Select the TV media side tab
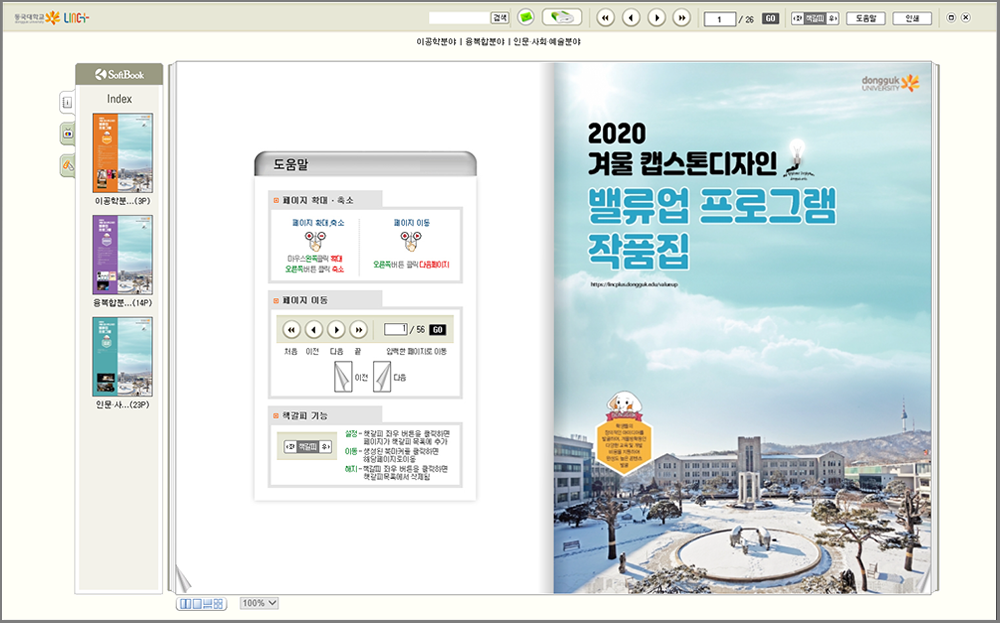 point(68,133)
